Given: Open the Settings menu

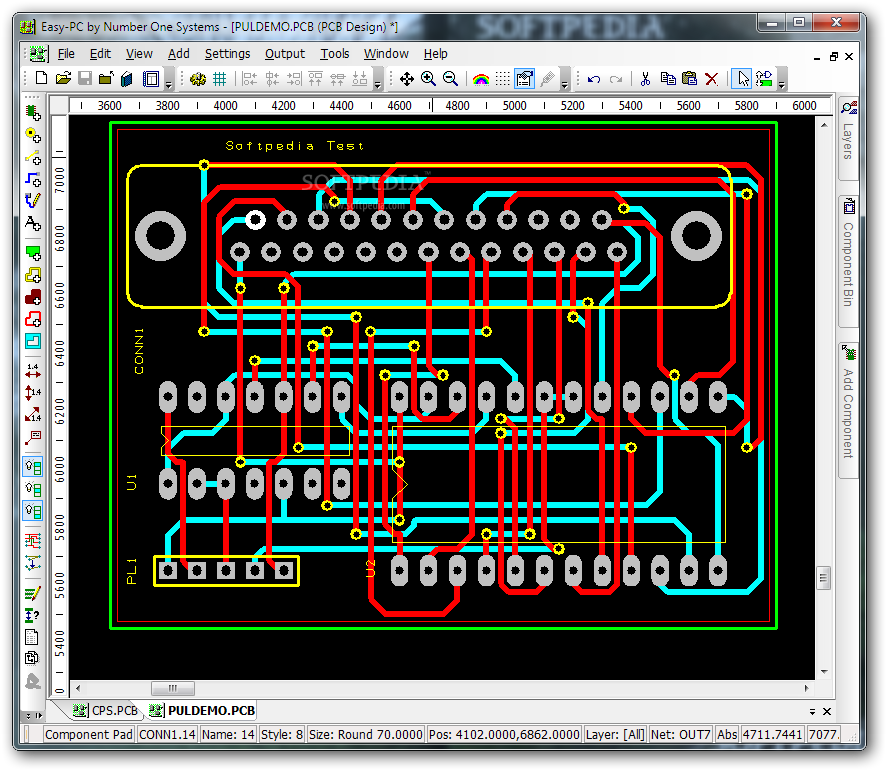Looking at the screenshot, I should (x=227, y=54).
